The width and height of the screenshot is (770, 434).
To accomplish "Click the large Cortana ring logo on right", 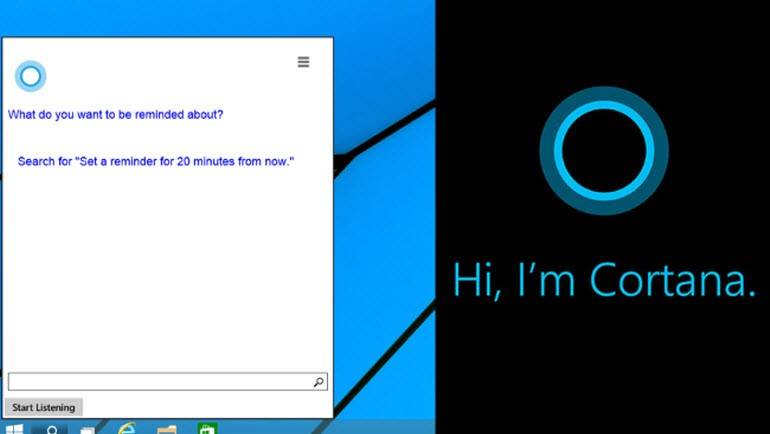I will (604, 151).
